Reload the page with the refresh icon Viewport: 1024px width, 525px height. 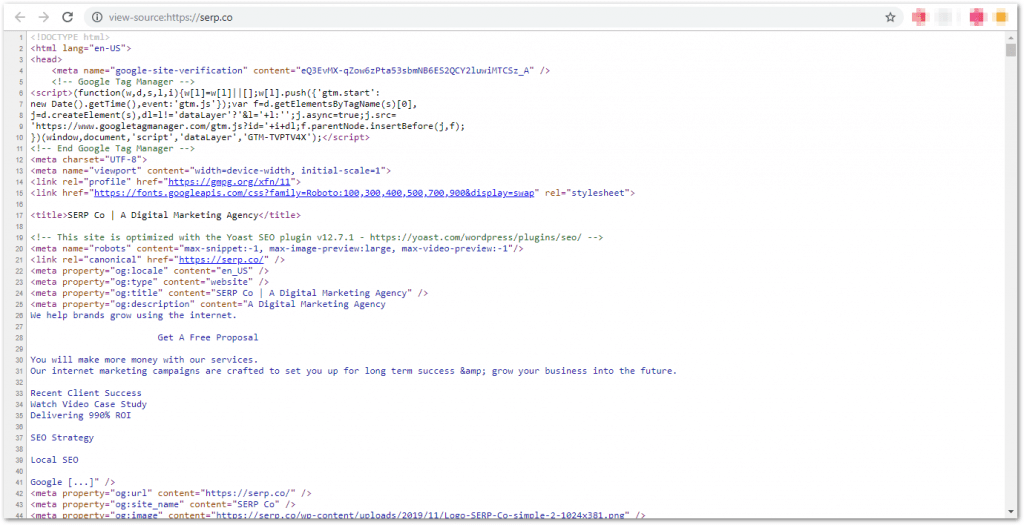(x=67, y=17)
